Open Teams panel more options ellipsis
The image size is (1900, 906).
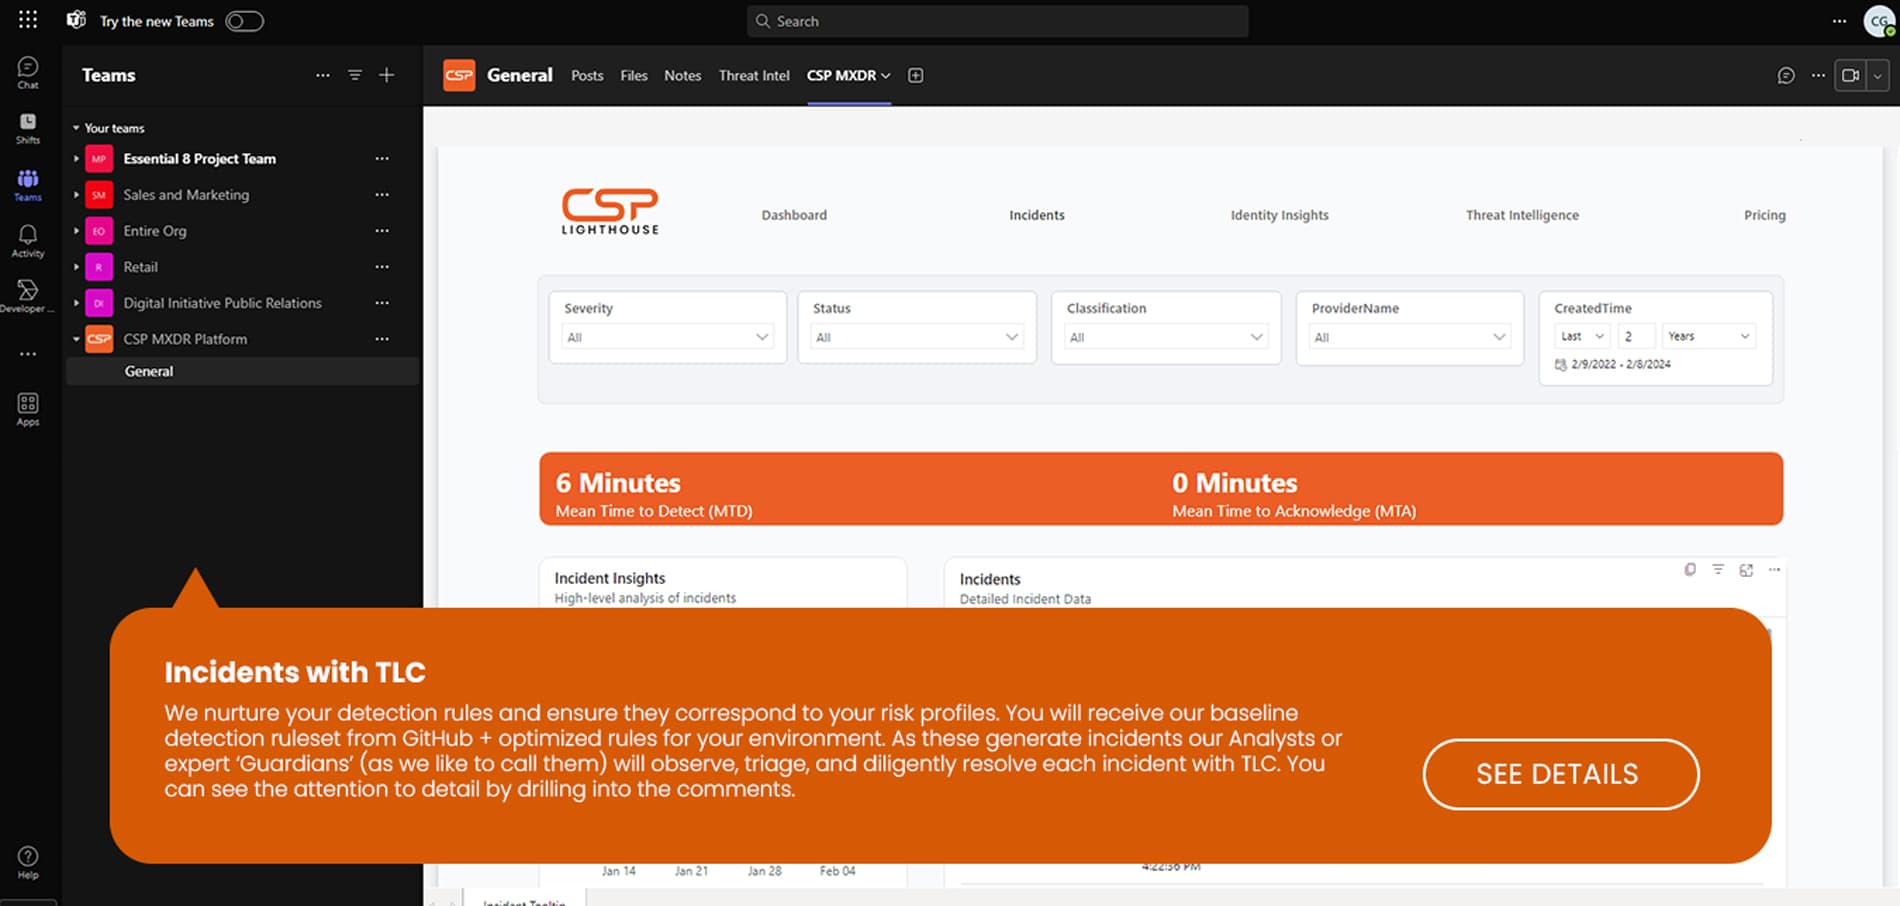pos(322,75)
